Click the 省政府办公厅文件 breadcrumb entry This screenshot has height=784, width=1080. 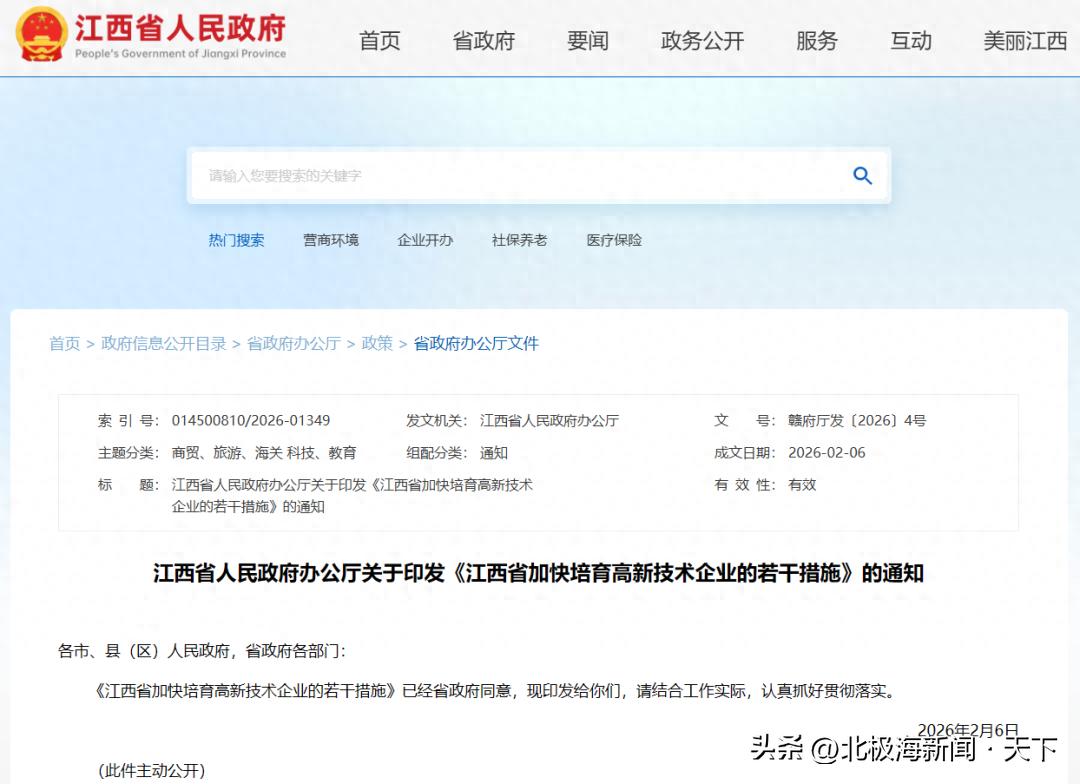tap(475, 343)
